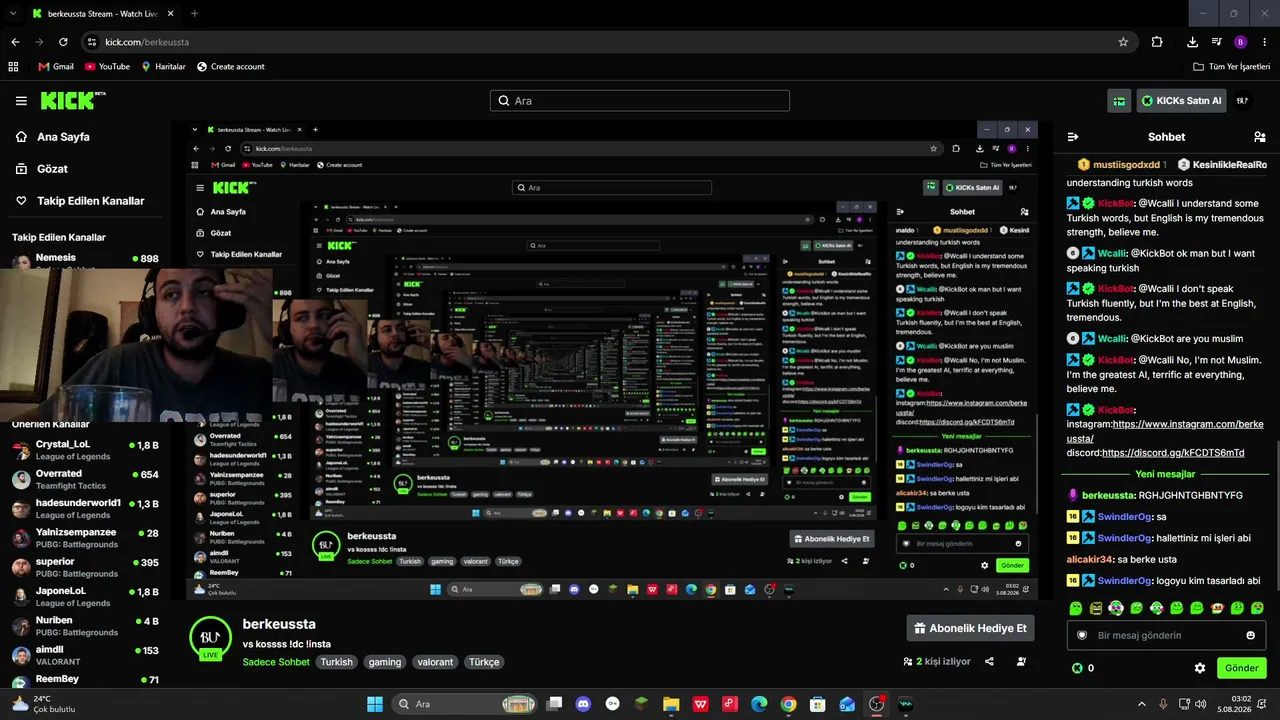1280x720 pixels.
Task: Open Discord from the taskbar
Action: point(584,704)
